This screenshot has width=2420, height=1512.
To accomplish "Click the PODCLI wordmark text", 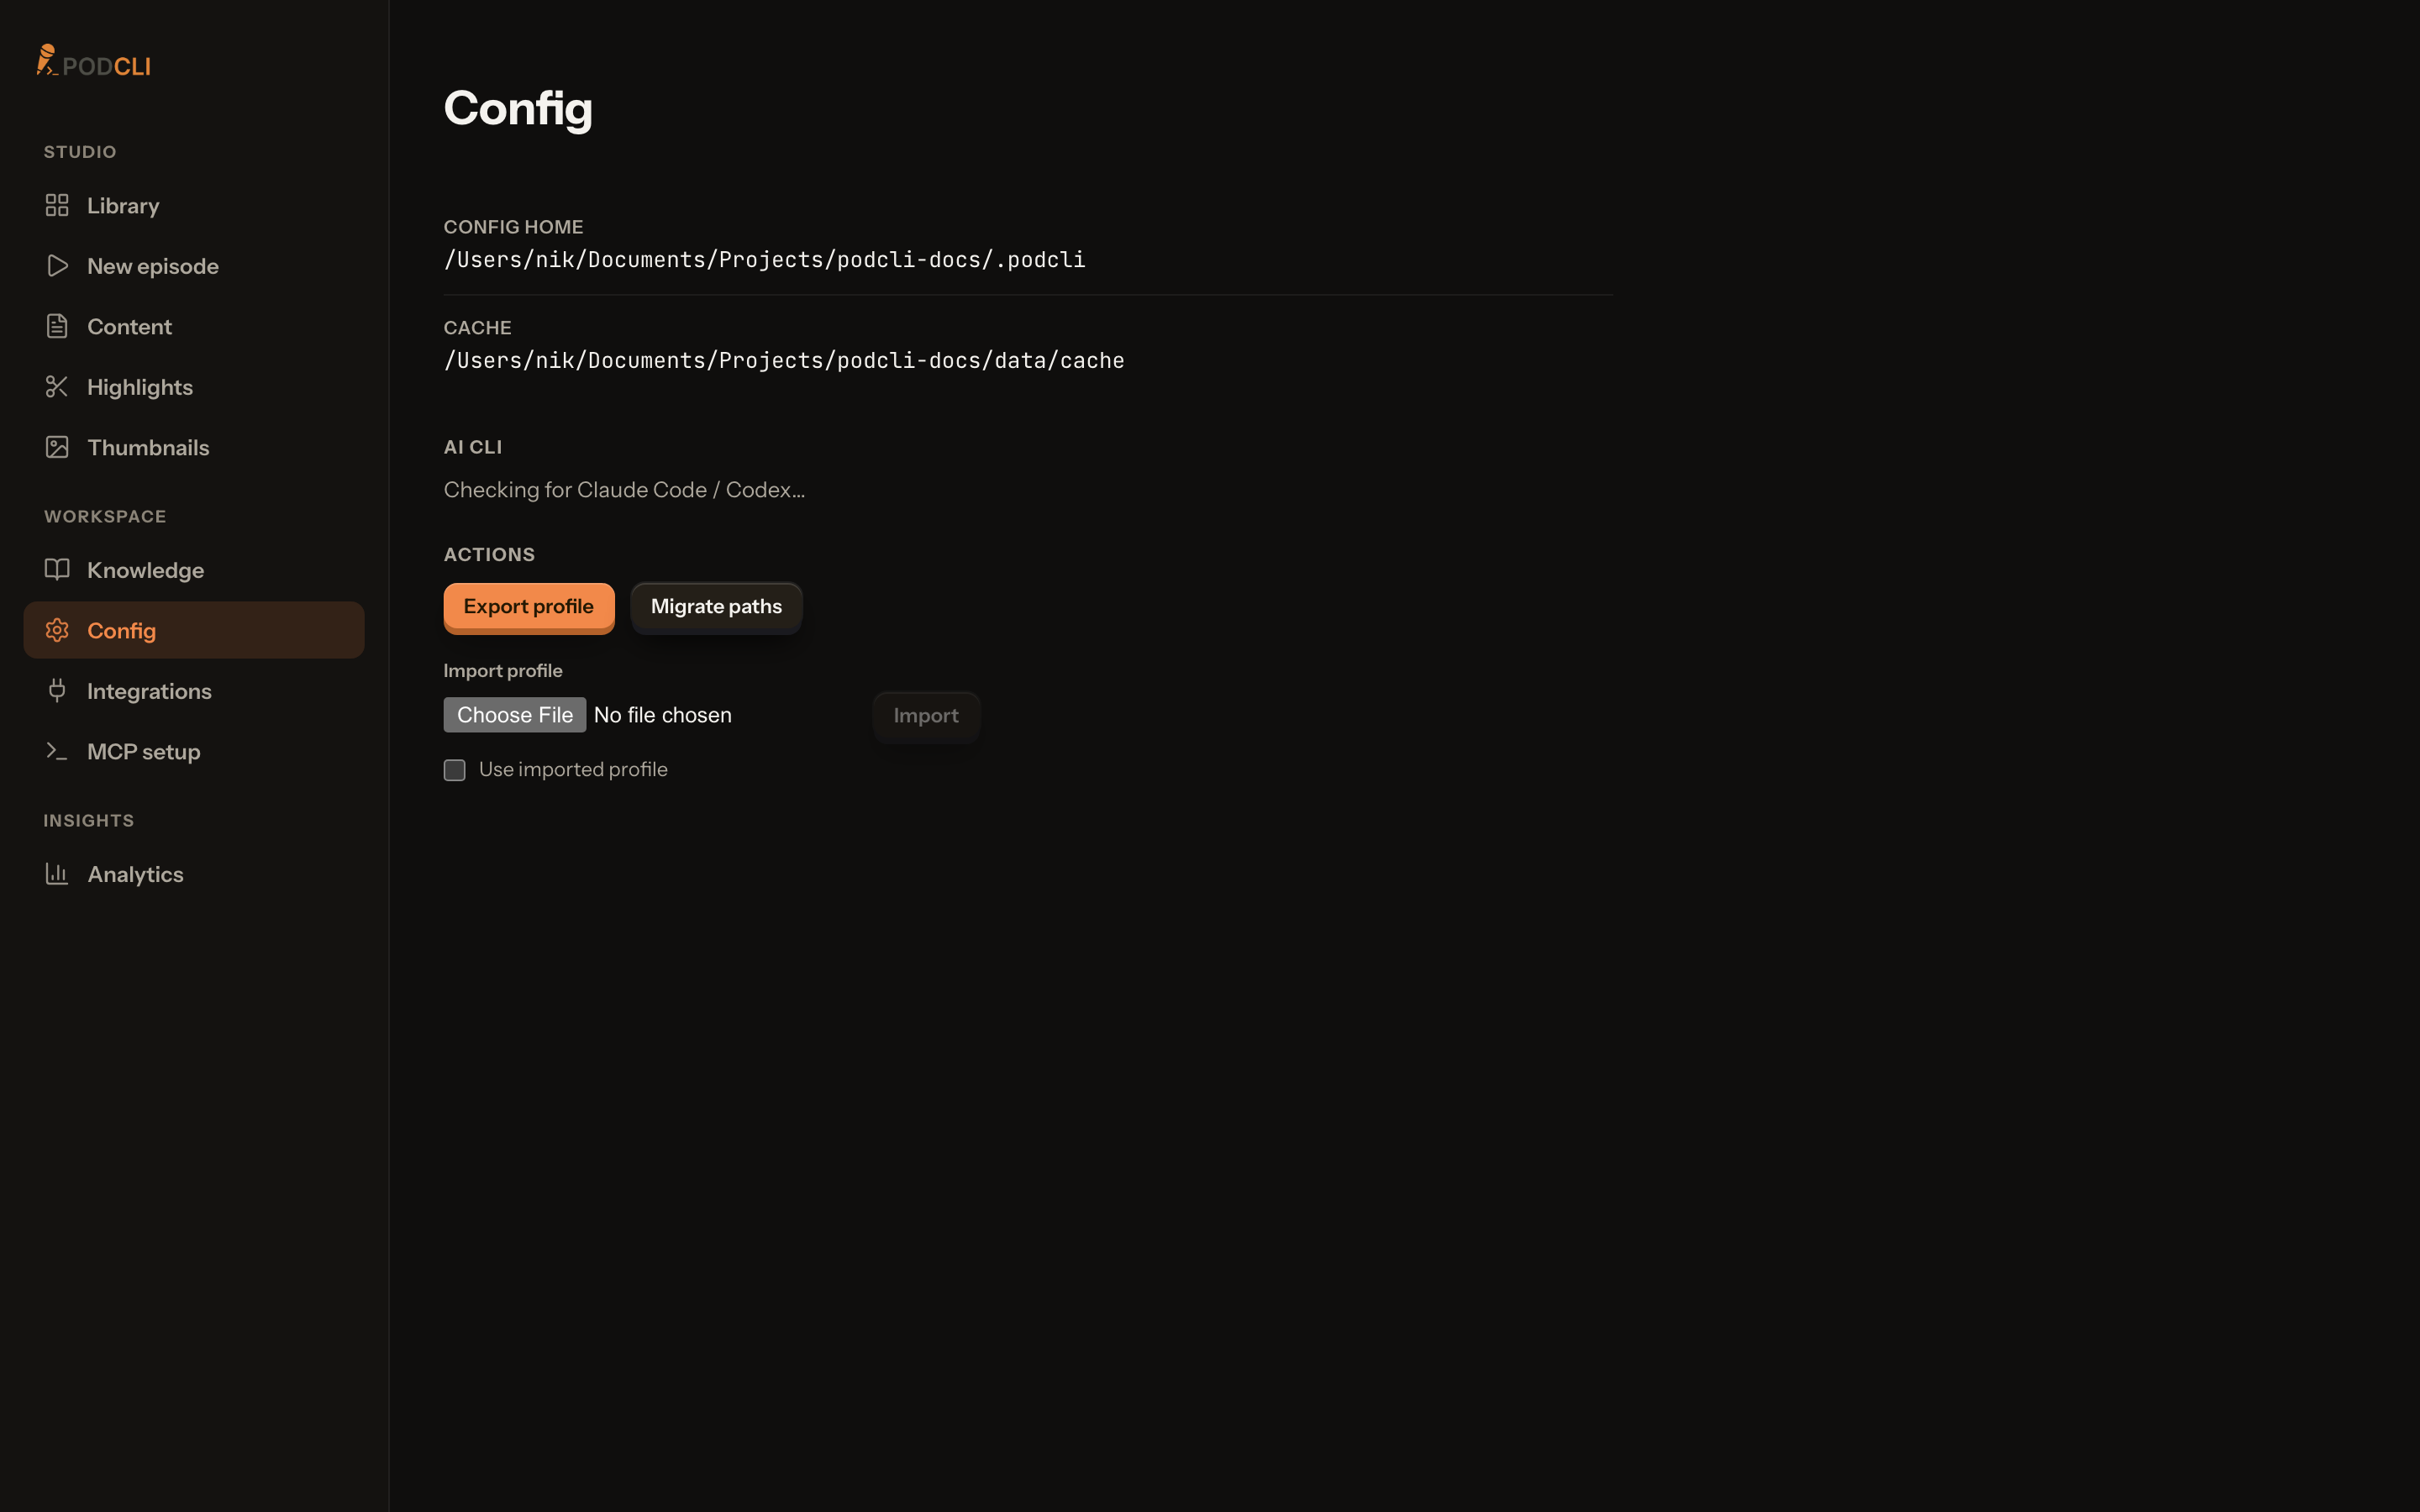I will pyautogui.click(x=106, y=66).
